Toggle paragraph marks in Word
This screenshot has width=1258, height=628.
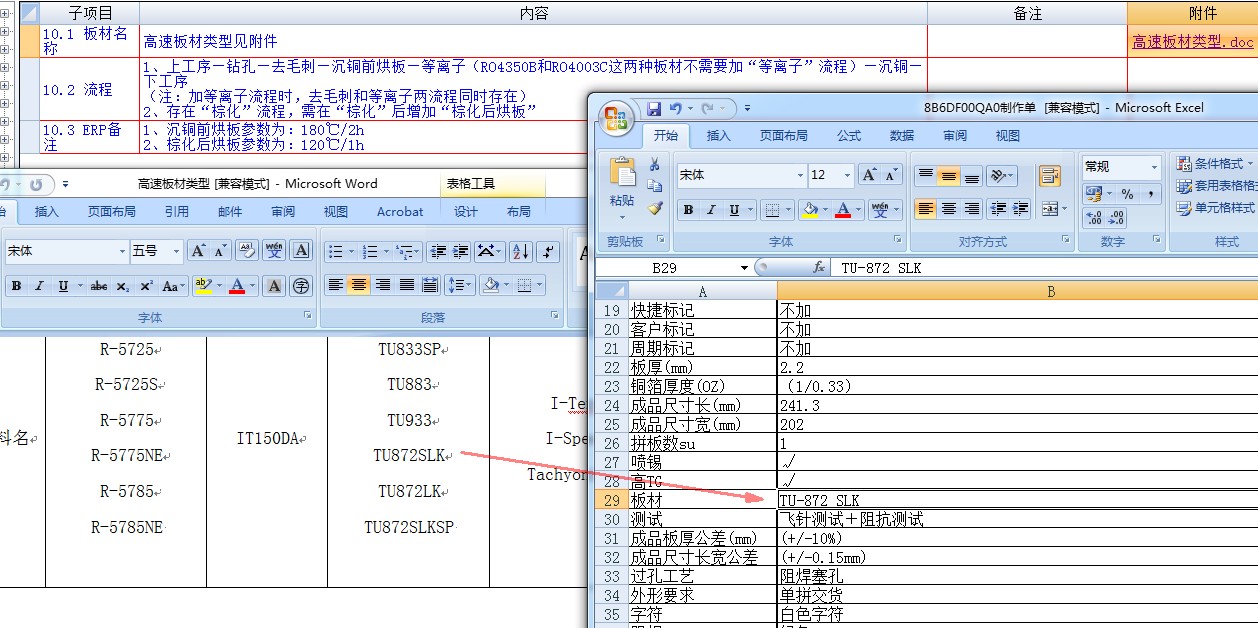(547, 251)
